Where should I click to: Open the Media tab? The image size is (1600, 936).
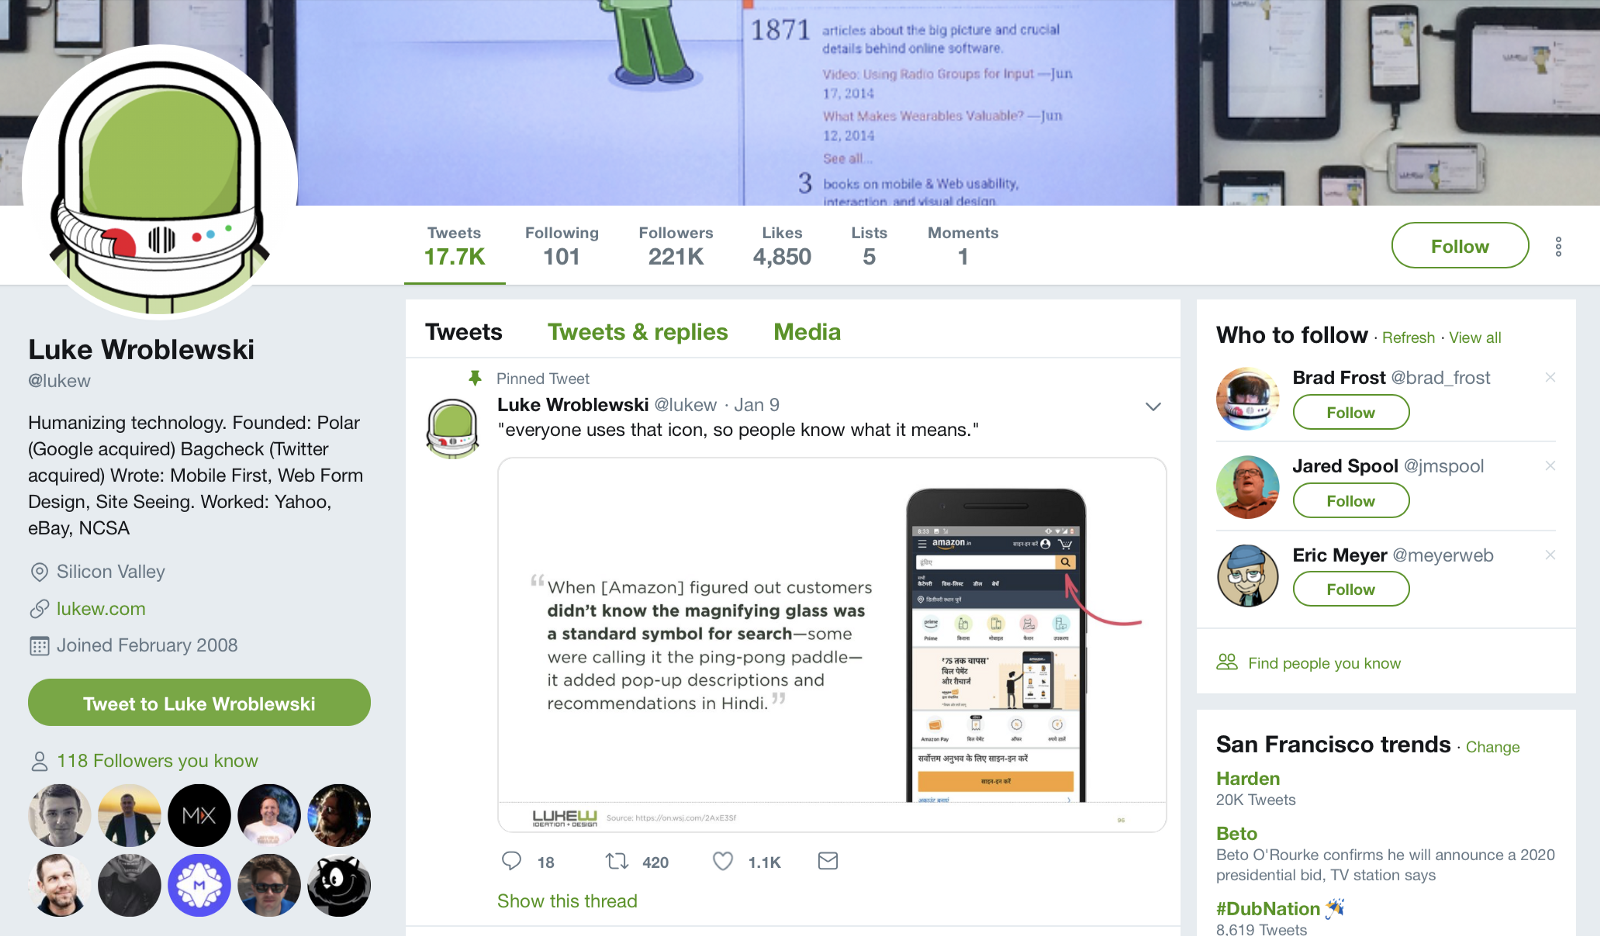(x=807, y=332)
